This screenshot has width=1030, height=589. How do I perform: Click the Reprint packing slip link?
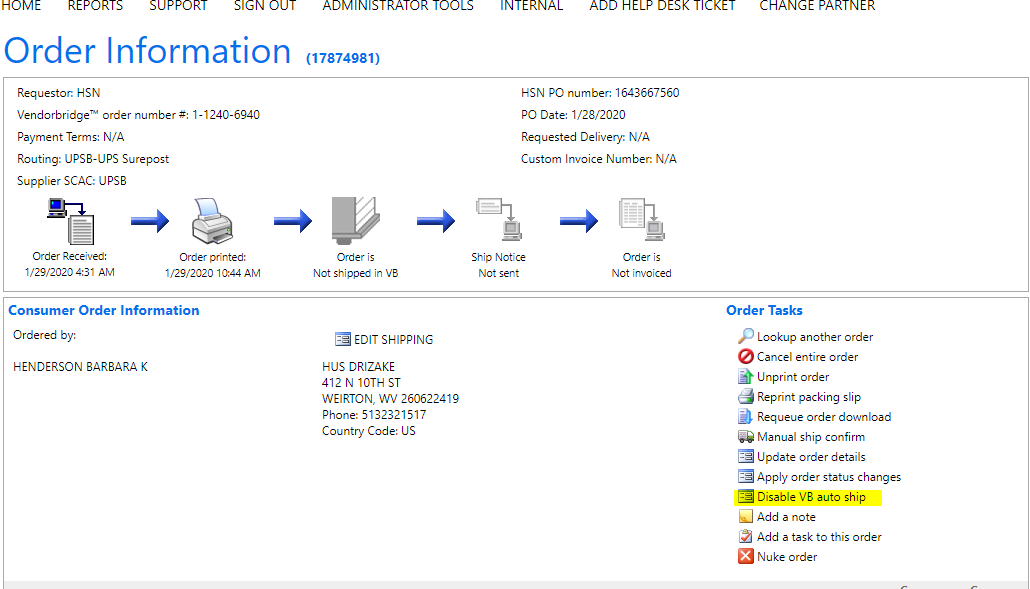tap(809, 397)
